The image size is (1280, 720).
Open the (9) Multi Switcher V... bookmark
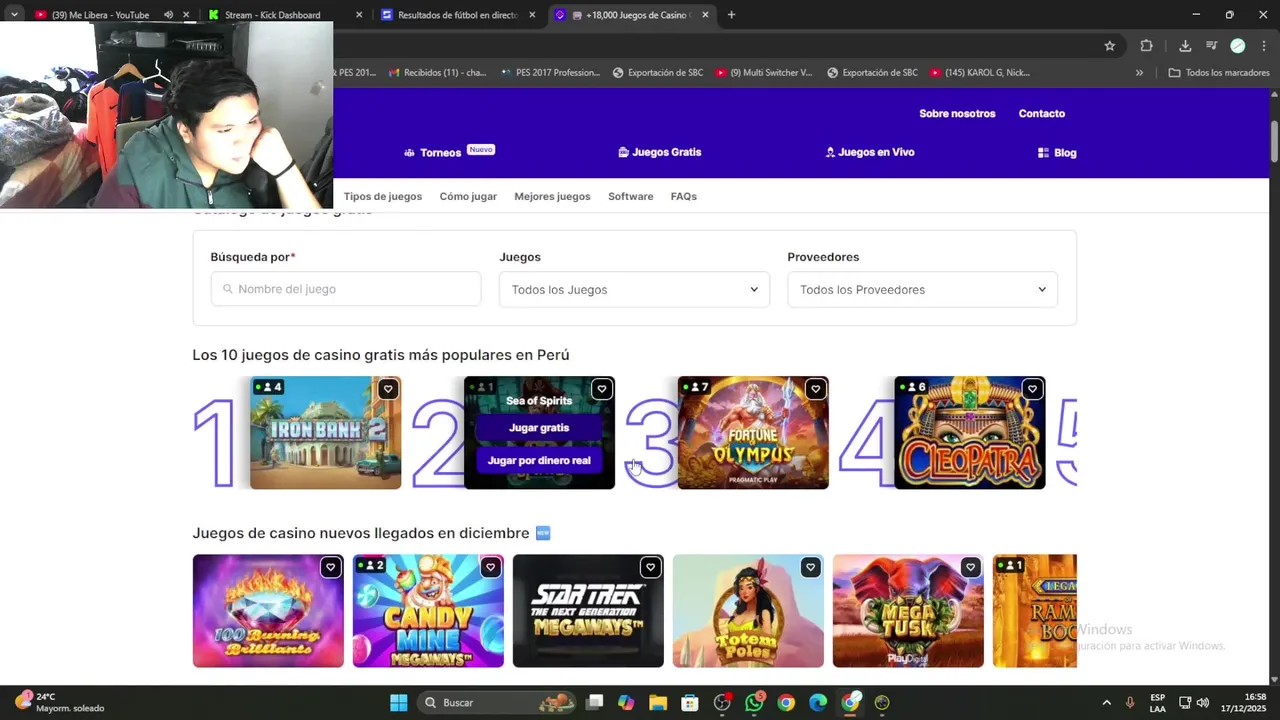point(764,72)
